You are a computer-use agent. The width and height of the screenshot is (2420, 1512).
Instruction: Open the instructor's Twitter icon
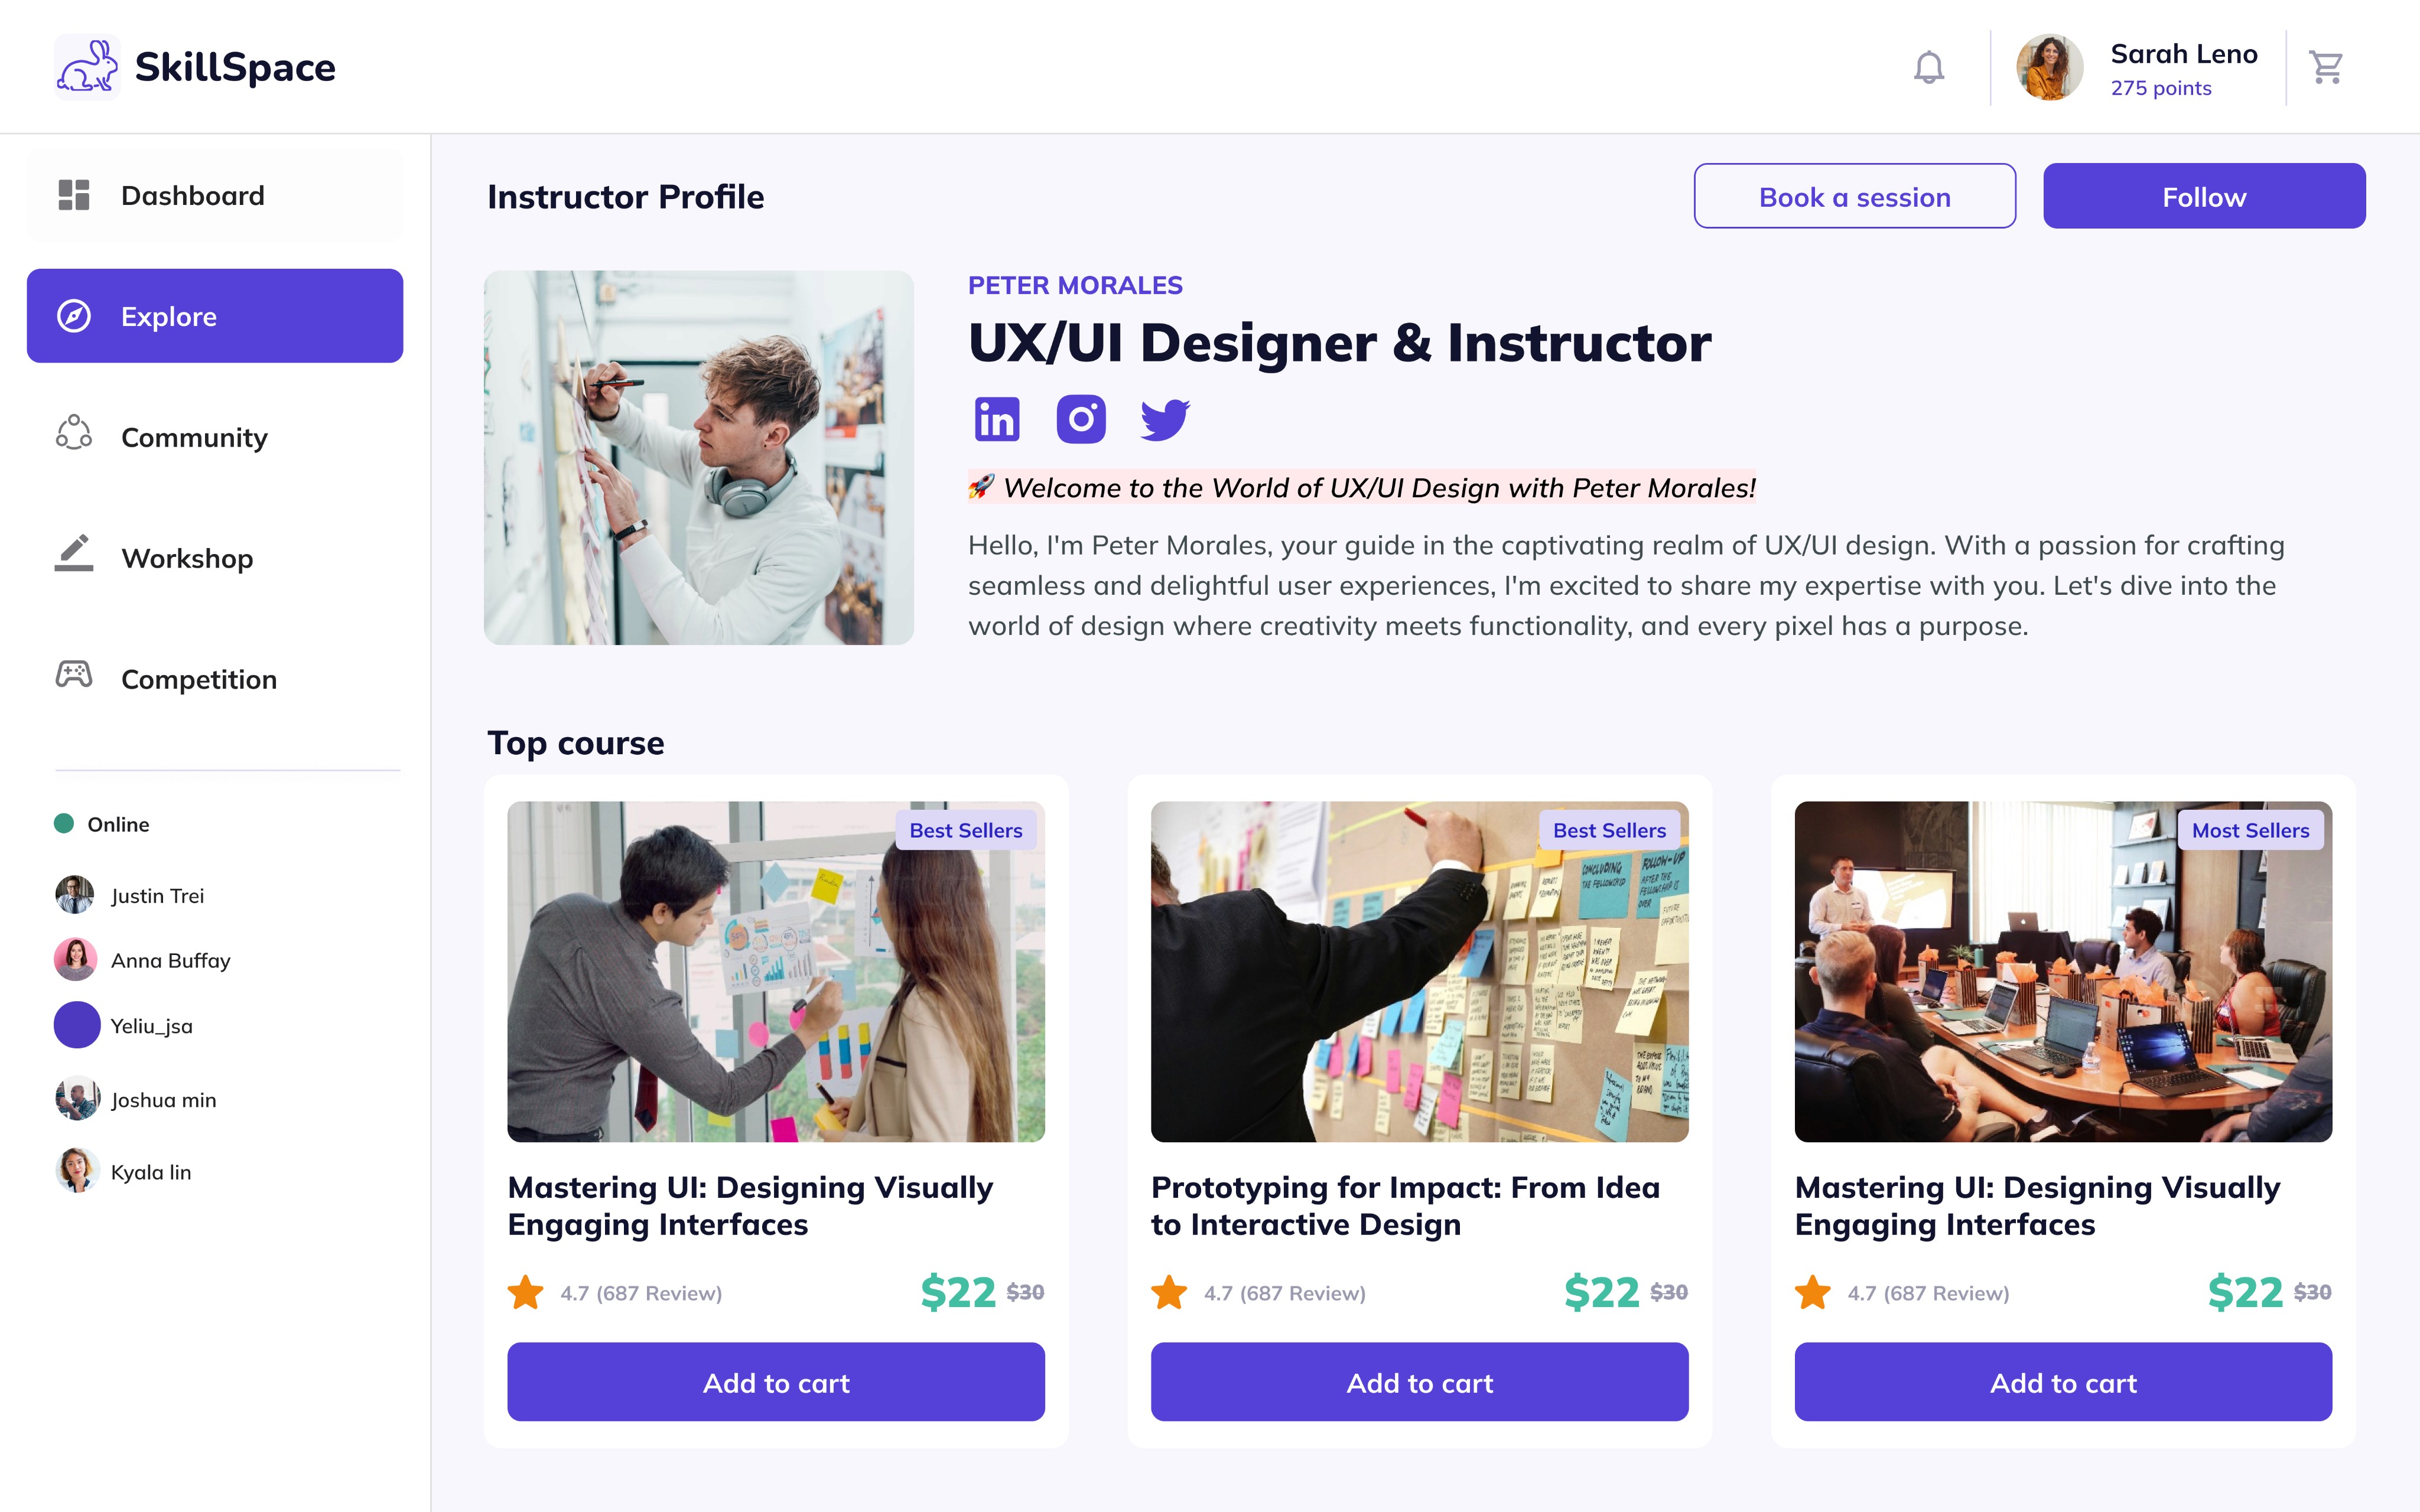[1165, 419]
